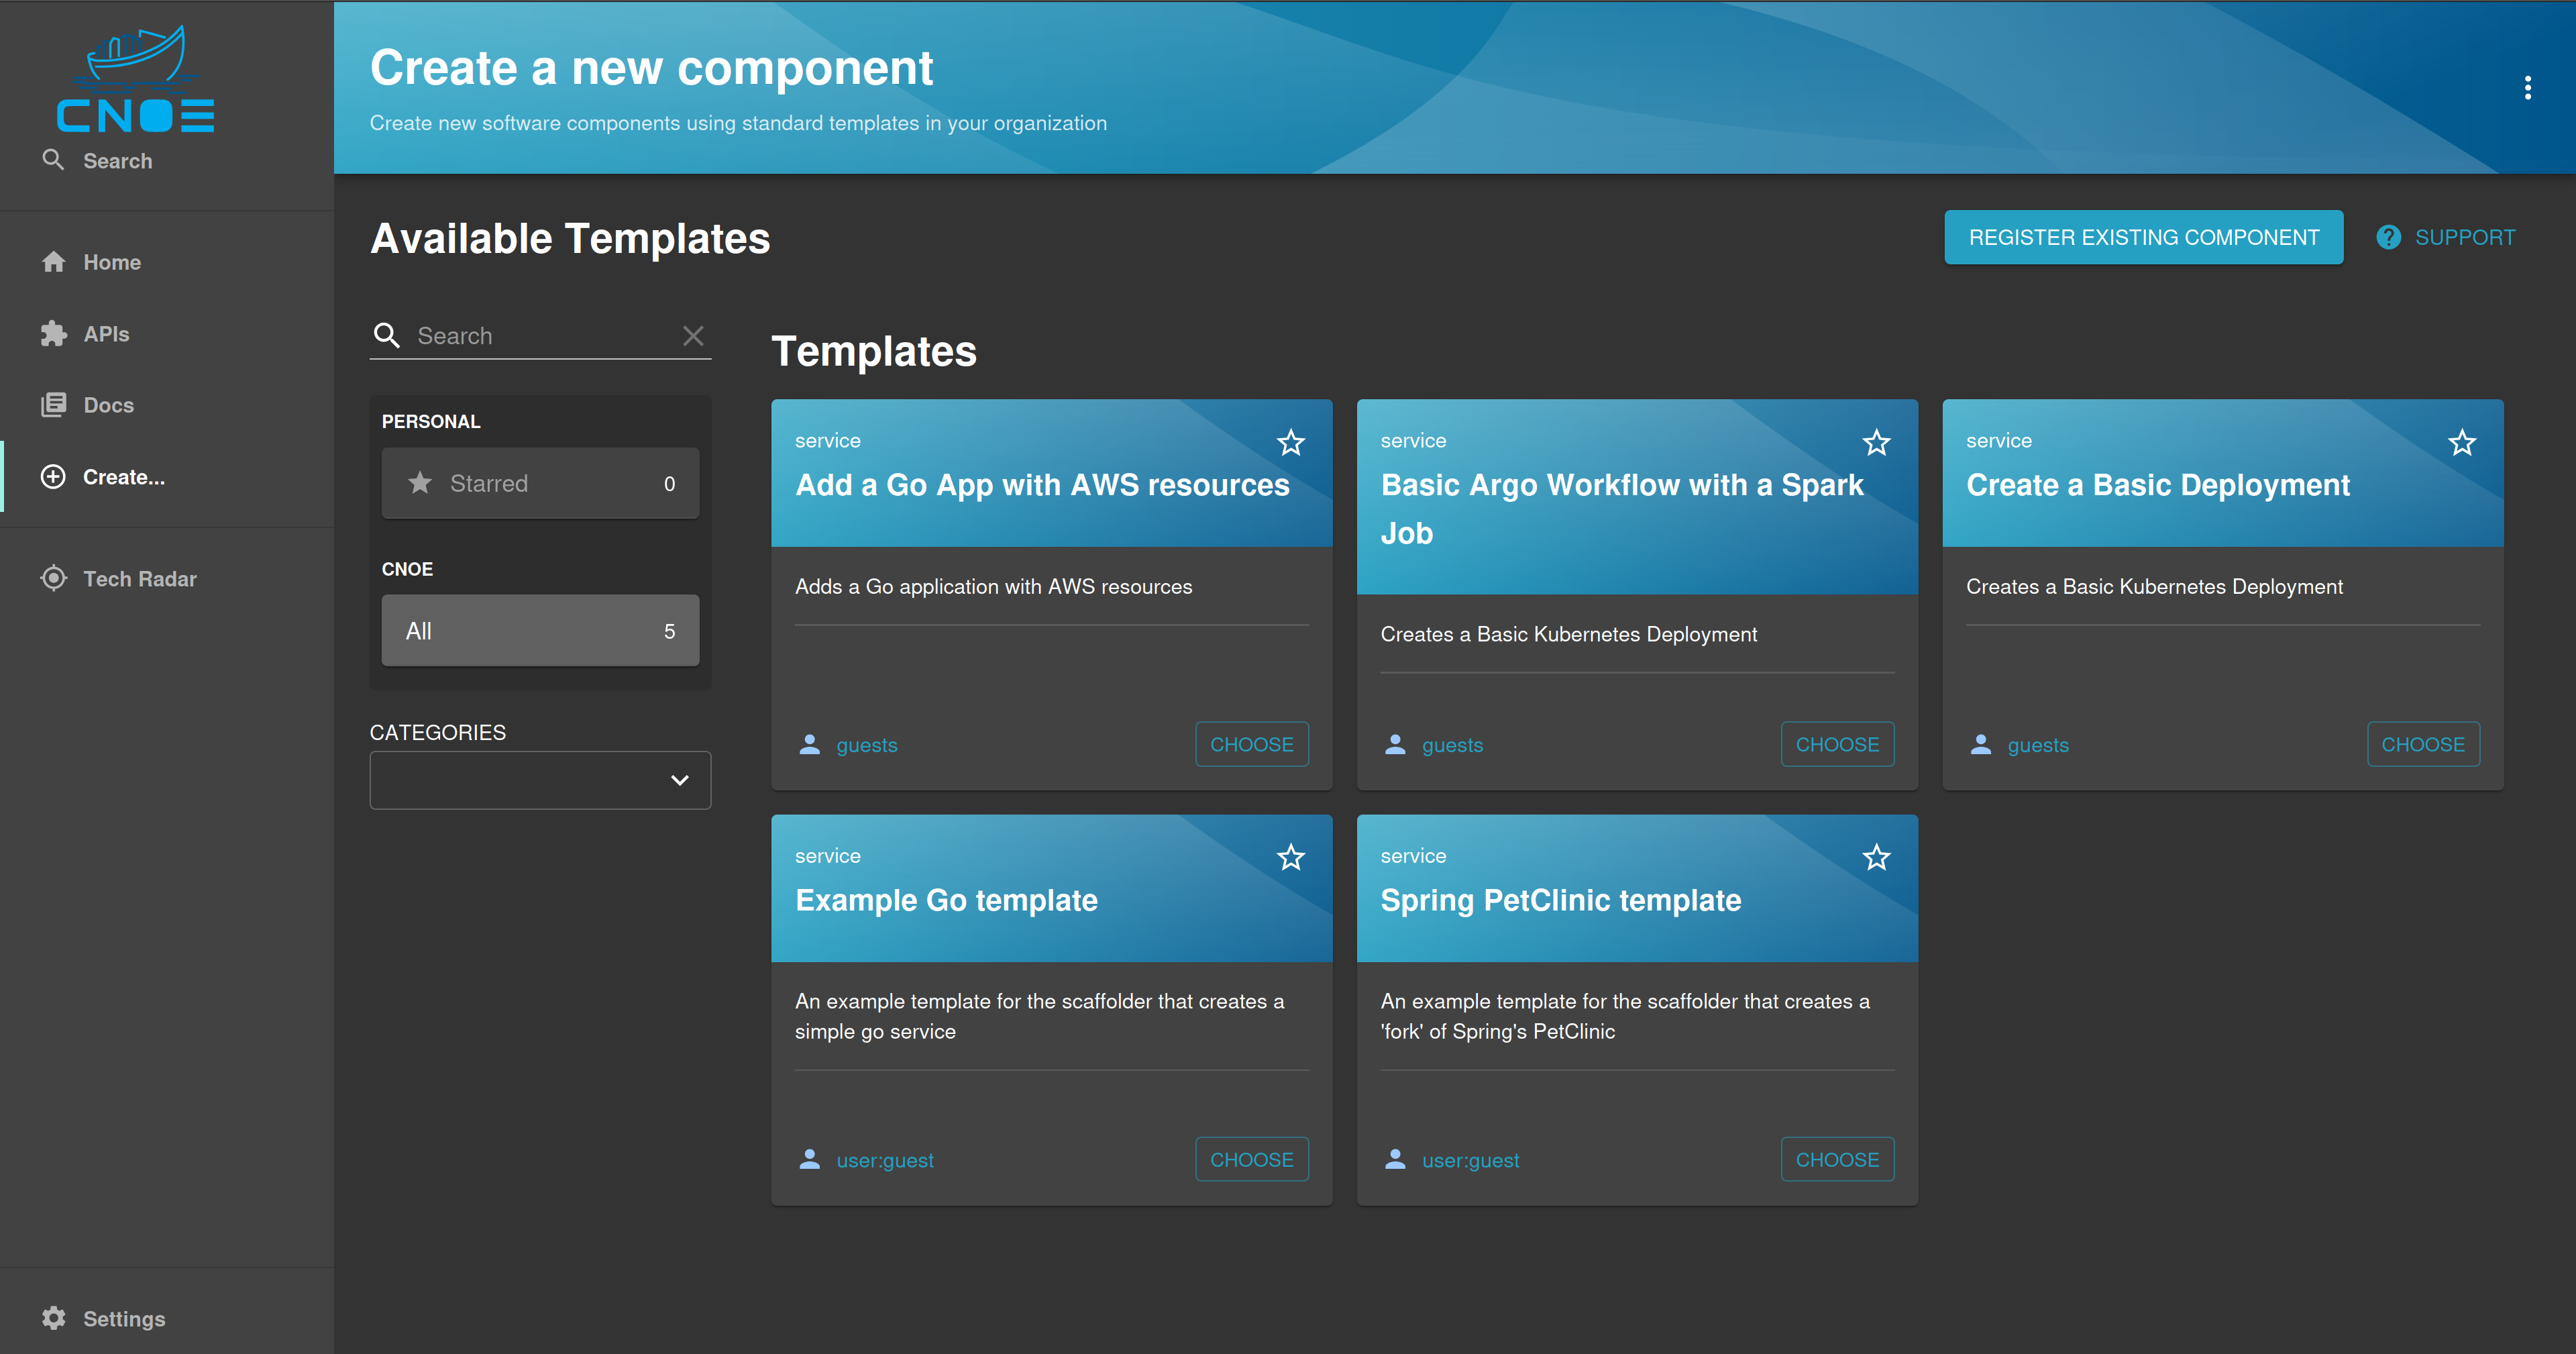The width and height of the screenshot is (2576, 1354).
Task: Select Create... in sidebar
Action: click(x=167, y=477)
